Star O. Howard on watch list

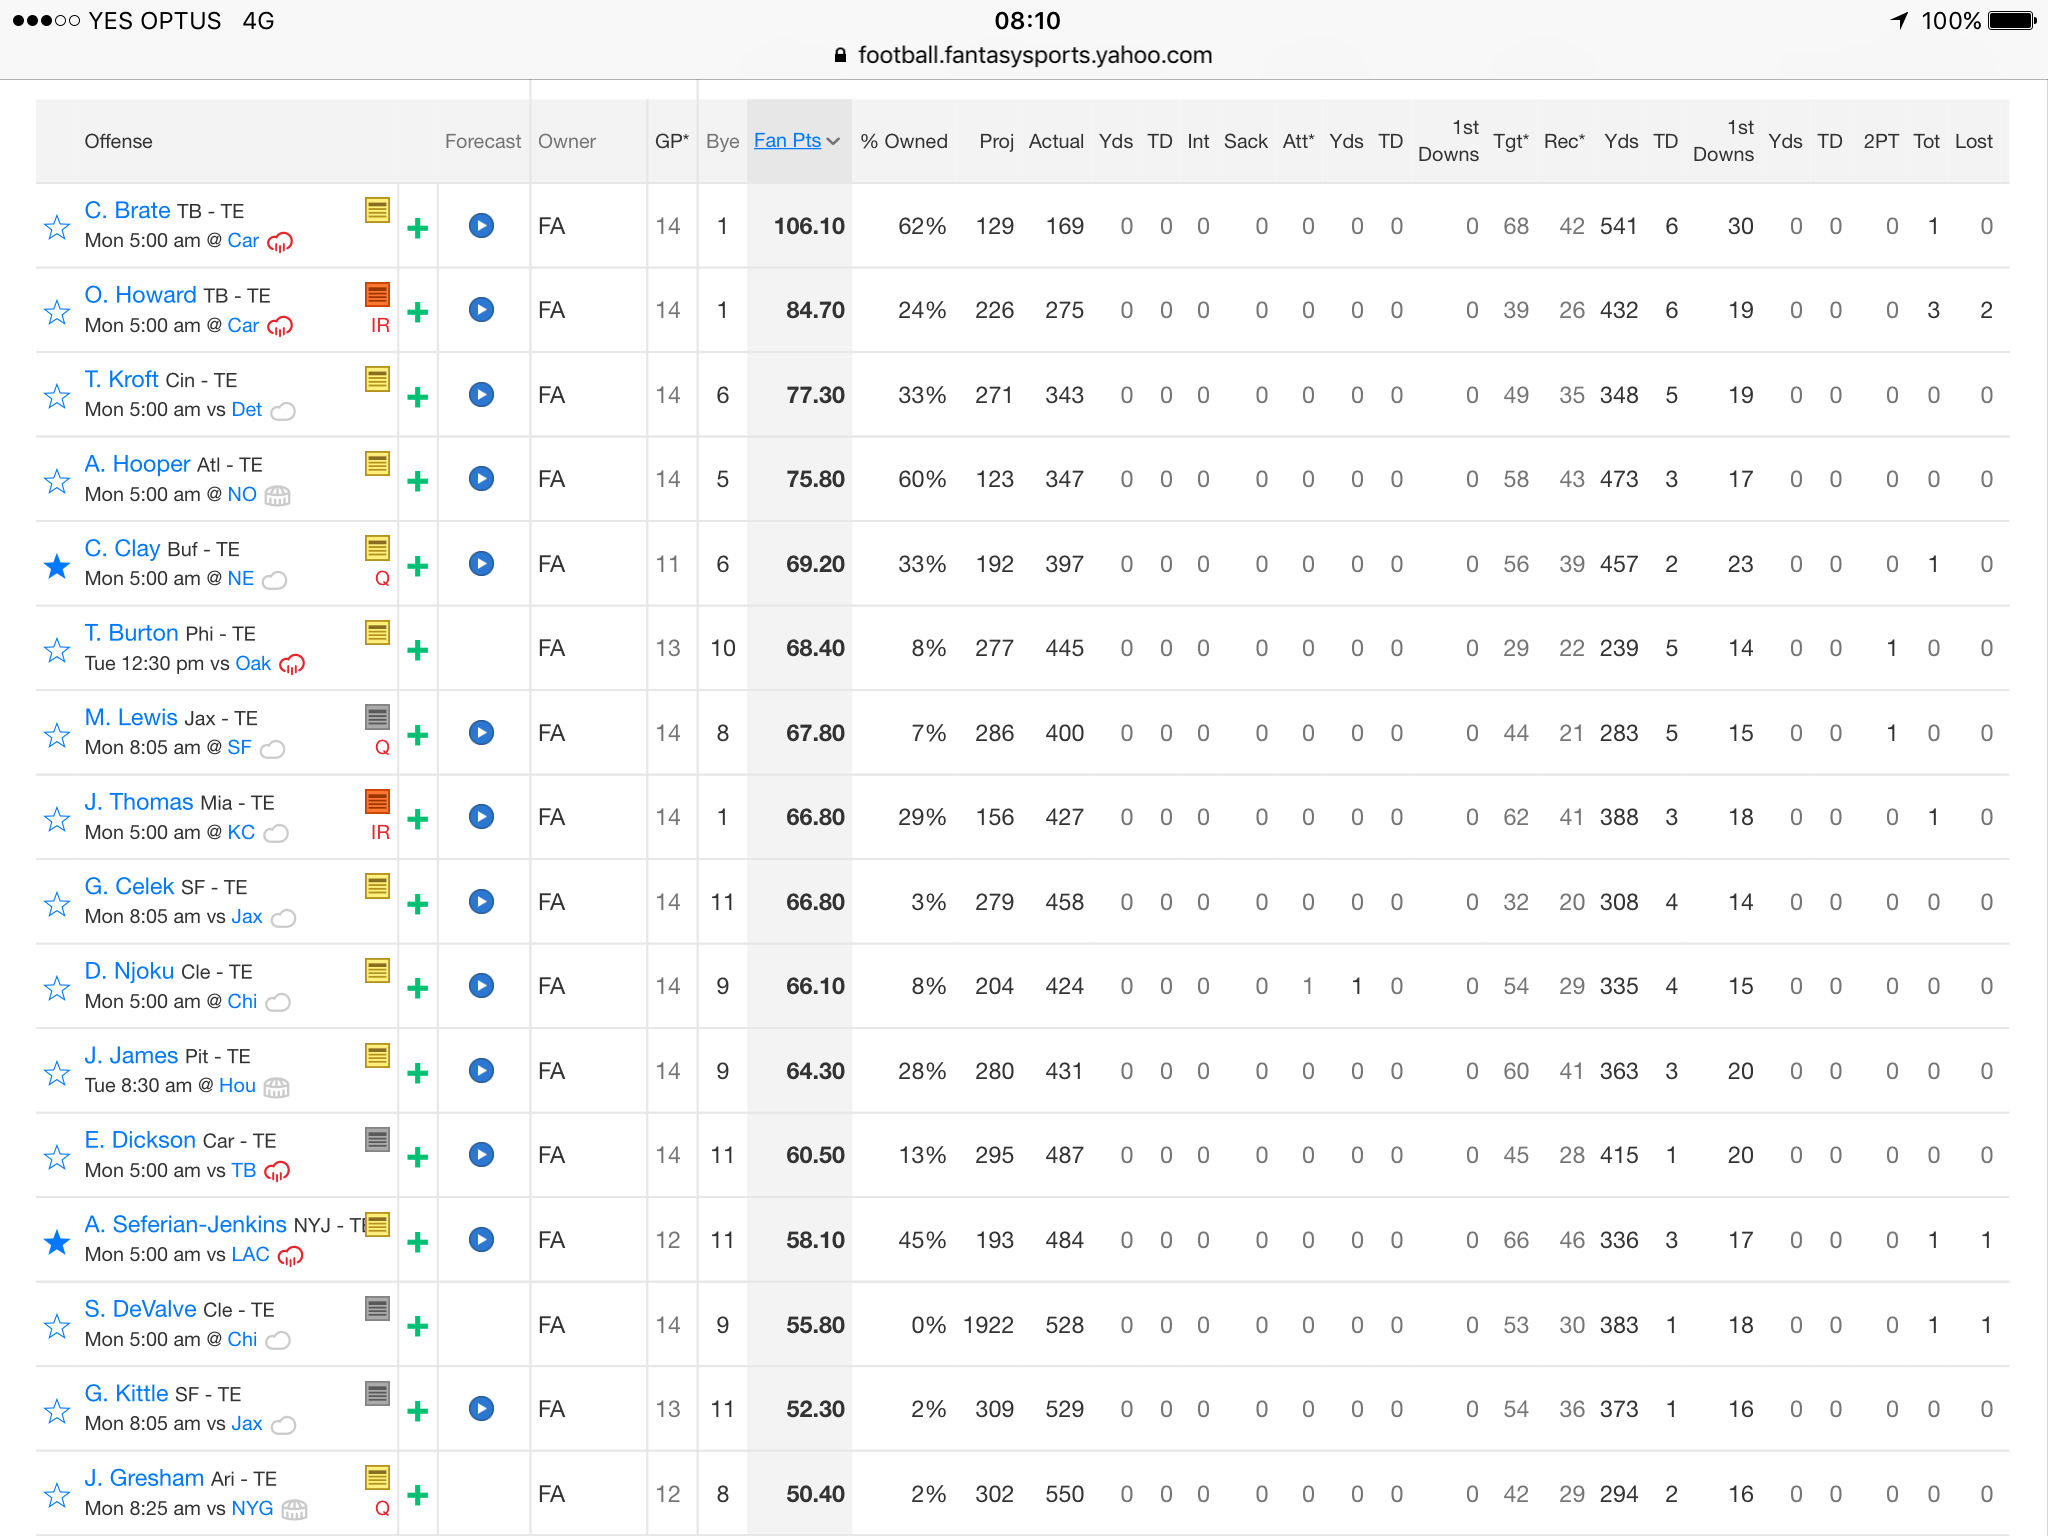[x=57, y=312]
